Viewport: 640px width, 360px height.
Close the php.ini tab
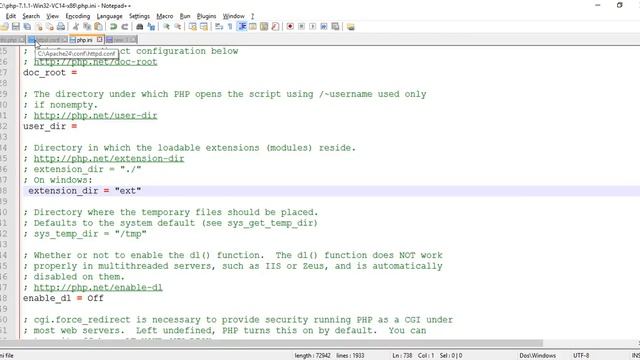(x=100, y=40)
